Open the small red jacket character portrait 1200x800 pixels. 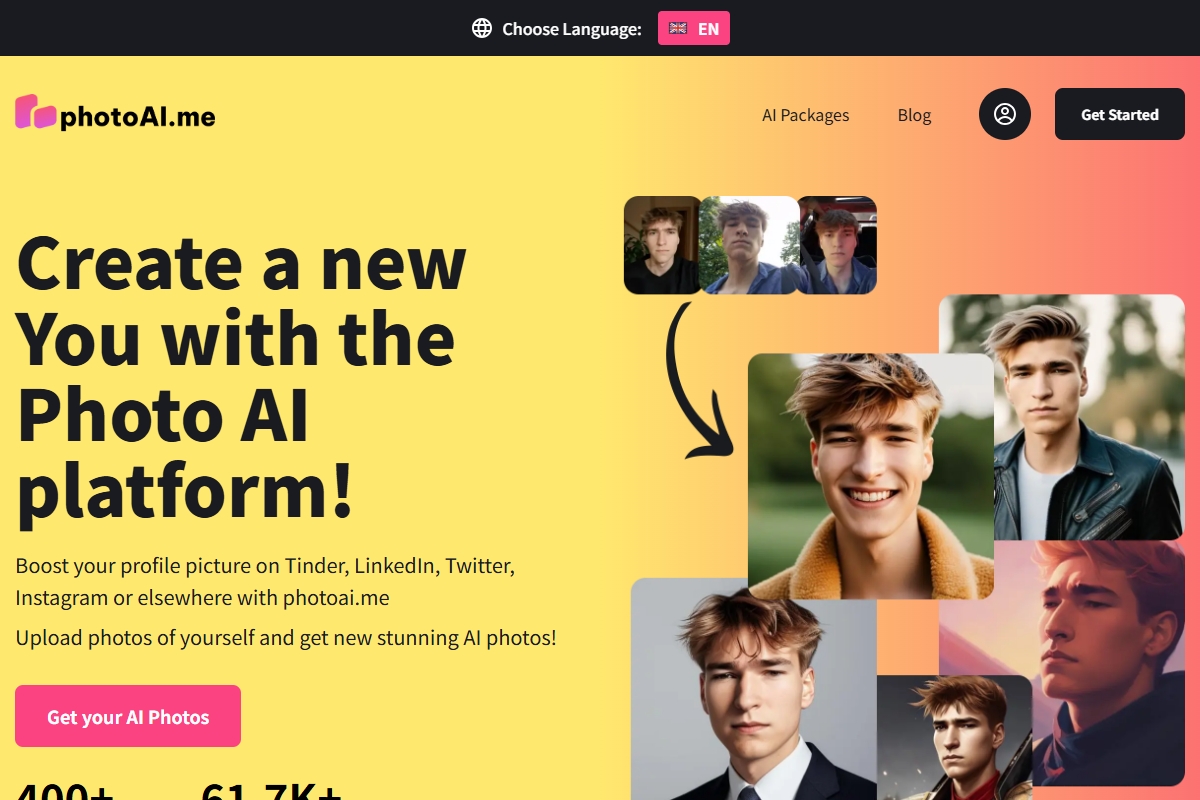[x=954, y=737]
